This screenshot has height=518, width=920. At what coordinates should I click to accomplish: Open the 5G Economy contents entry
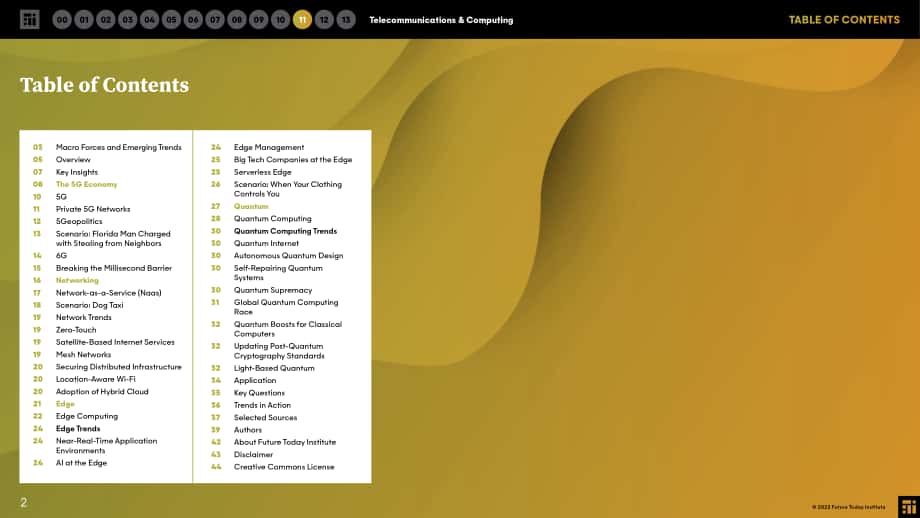click(x=86, y=184)
